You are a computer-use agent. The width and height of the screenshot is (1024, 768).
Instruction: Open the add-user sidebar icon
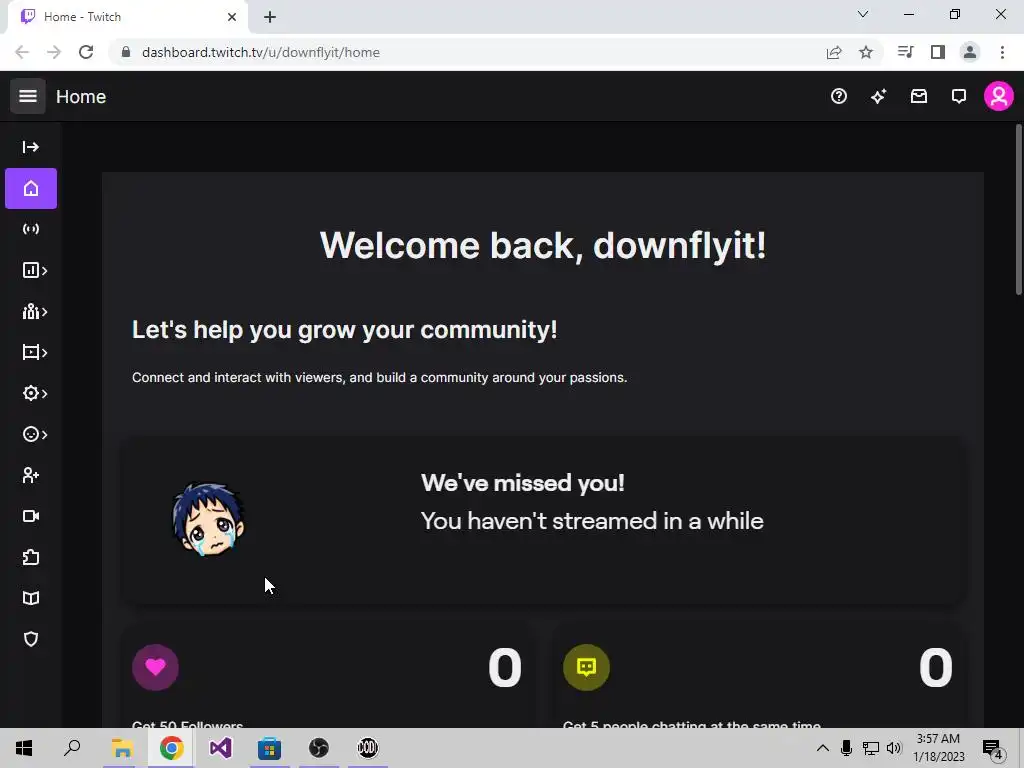pos(31,475)
